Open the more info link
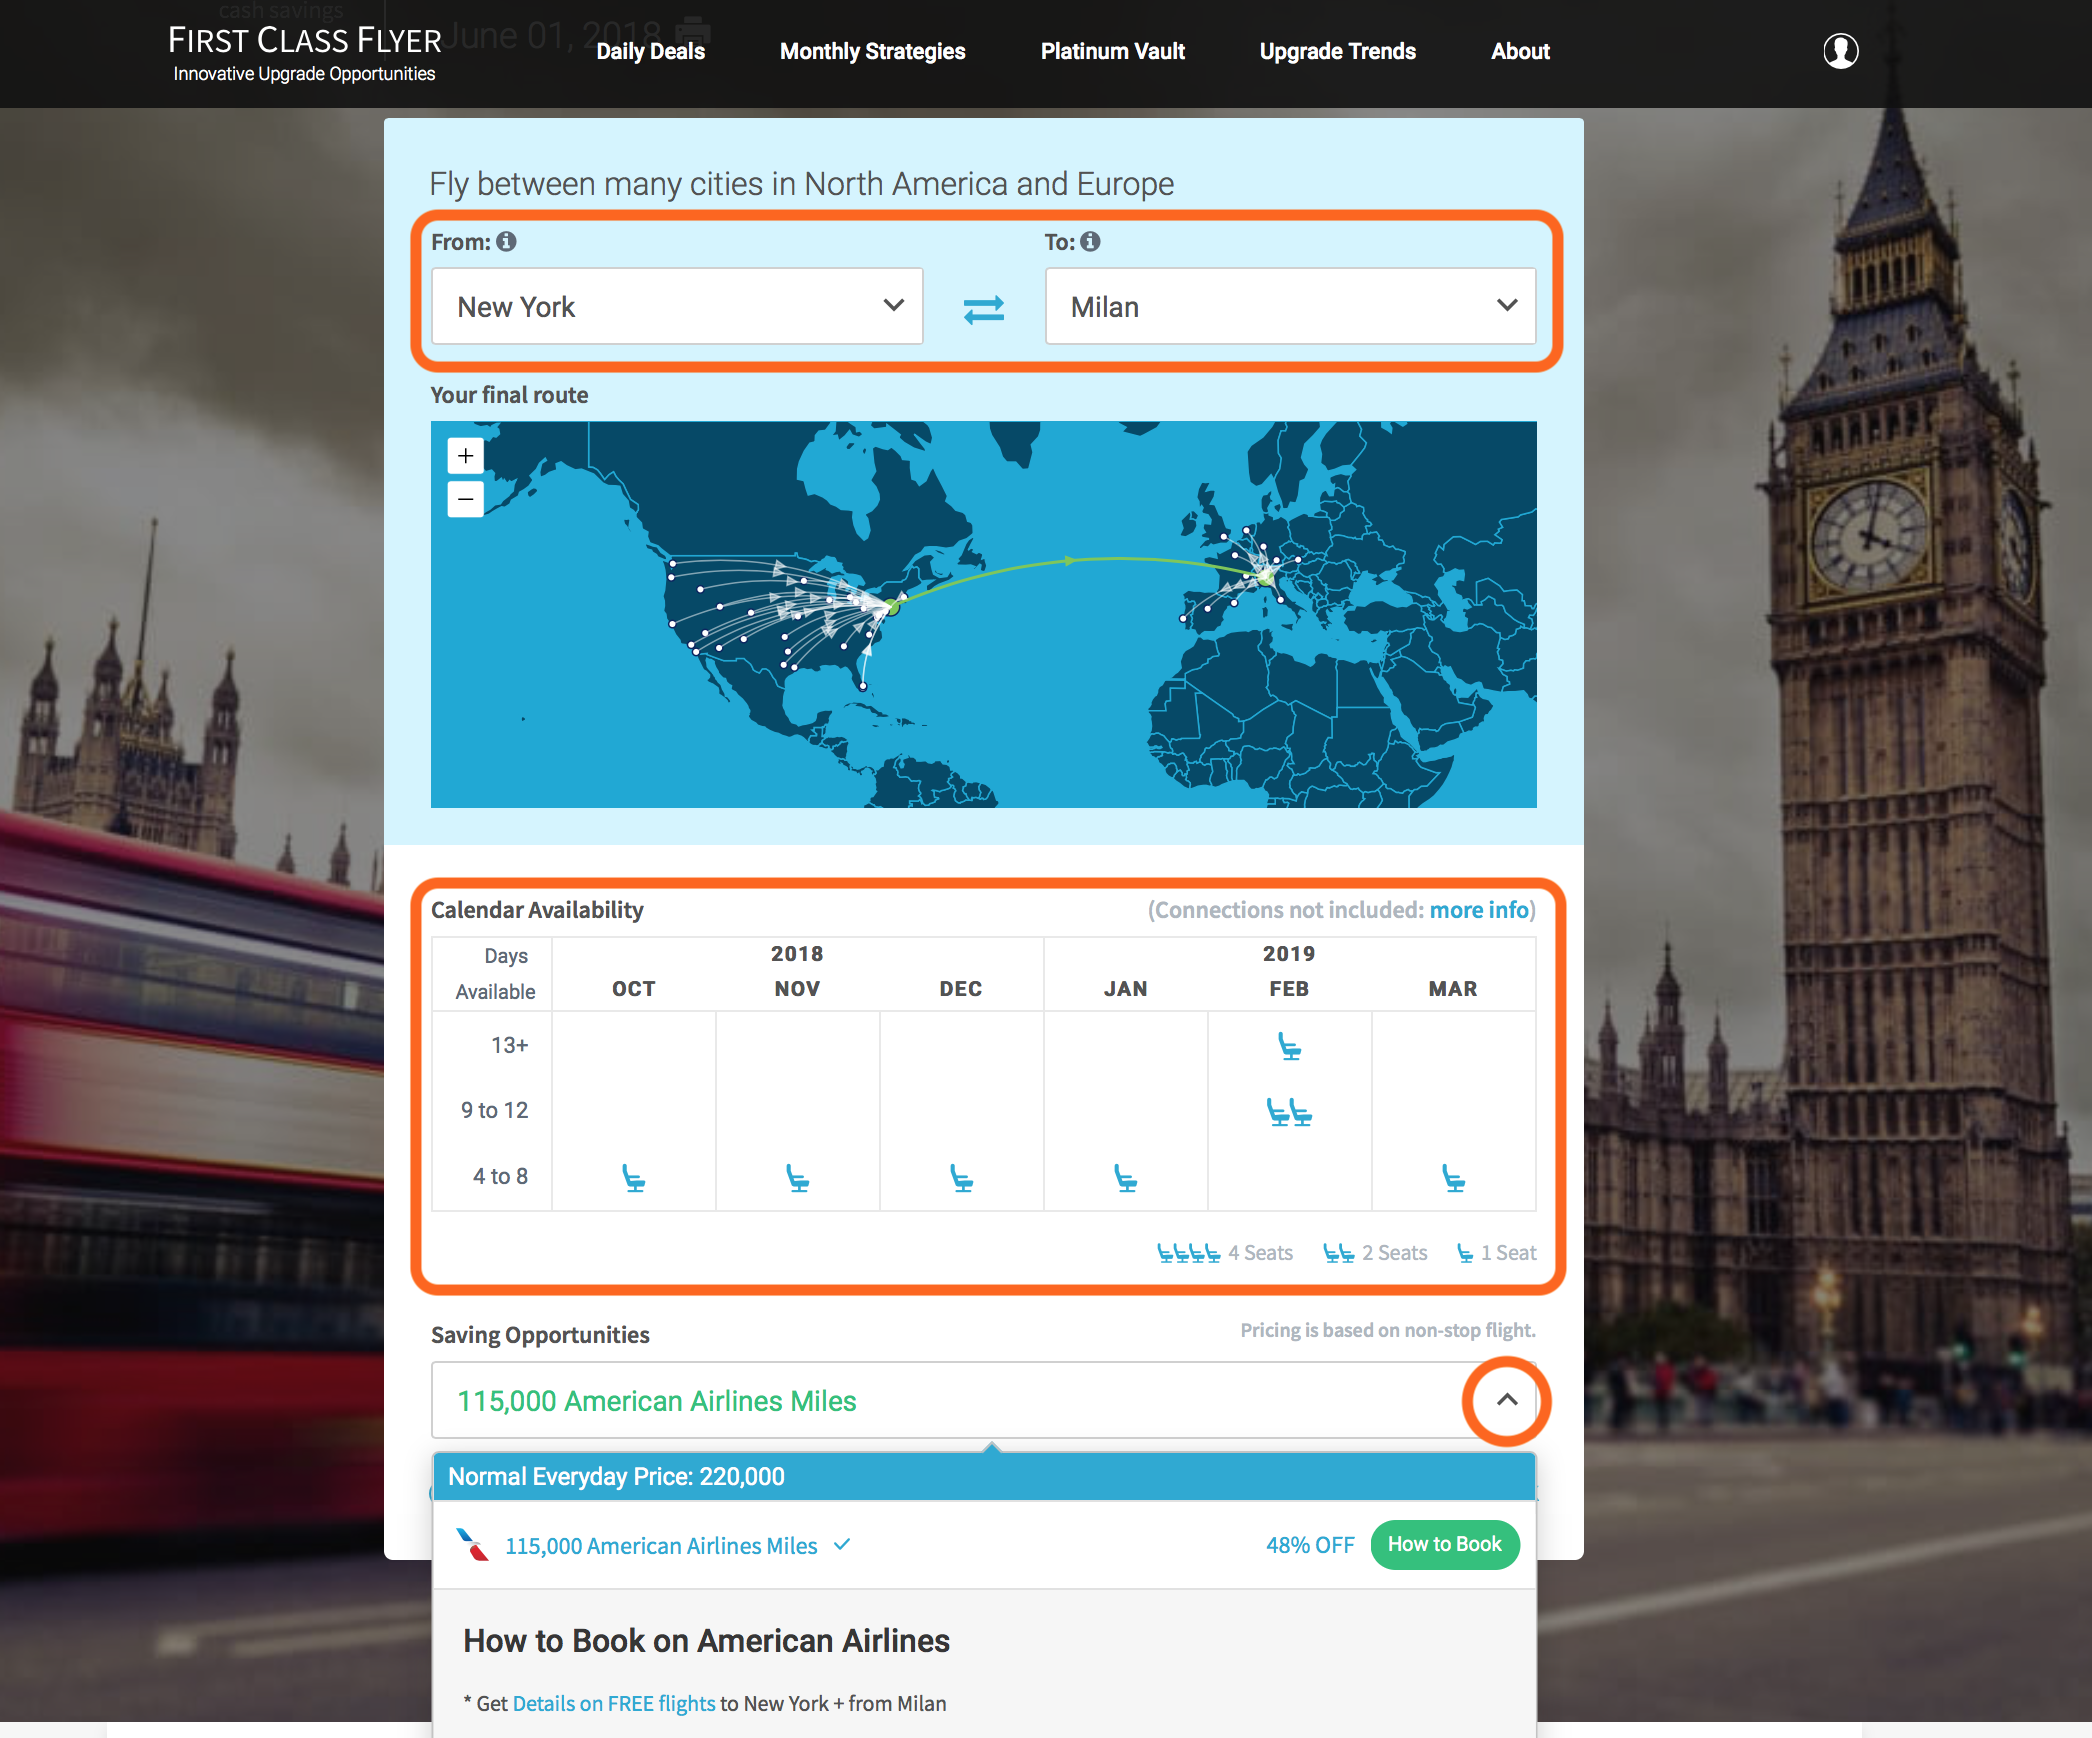 (1478, 910)
